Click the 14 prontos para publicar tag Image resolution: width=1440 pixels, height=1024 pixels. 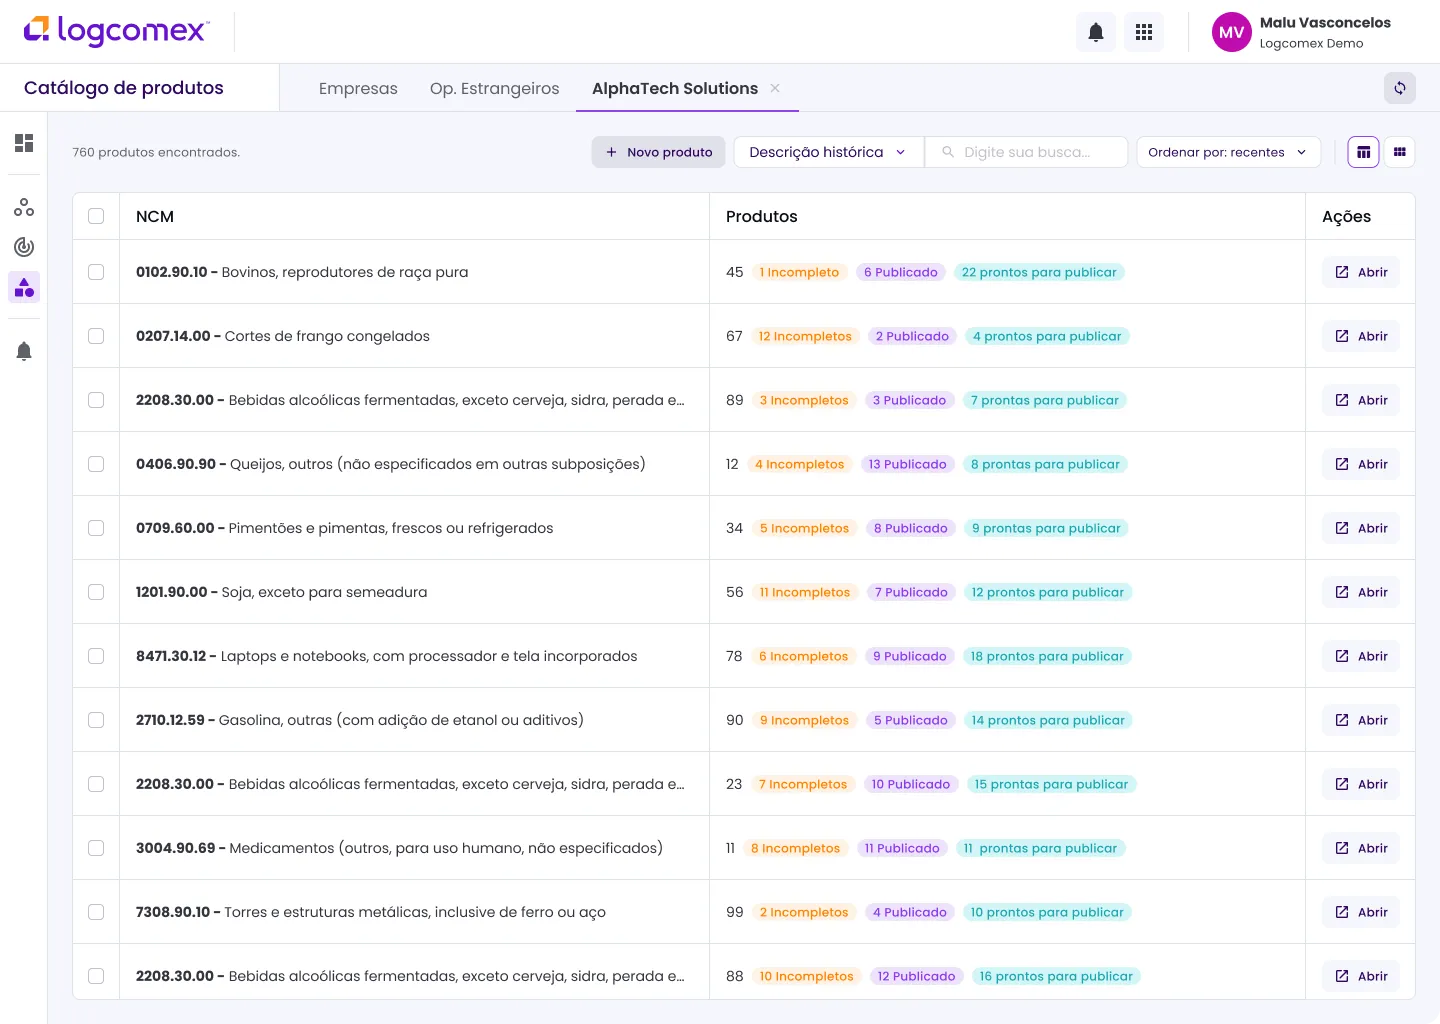(1048, 720)
